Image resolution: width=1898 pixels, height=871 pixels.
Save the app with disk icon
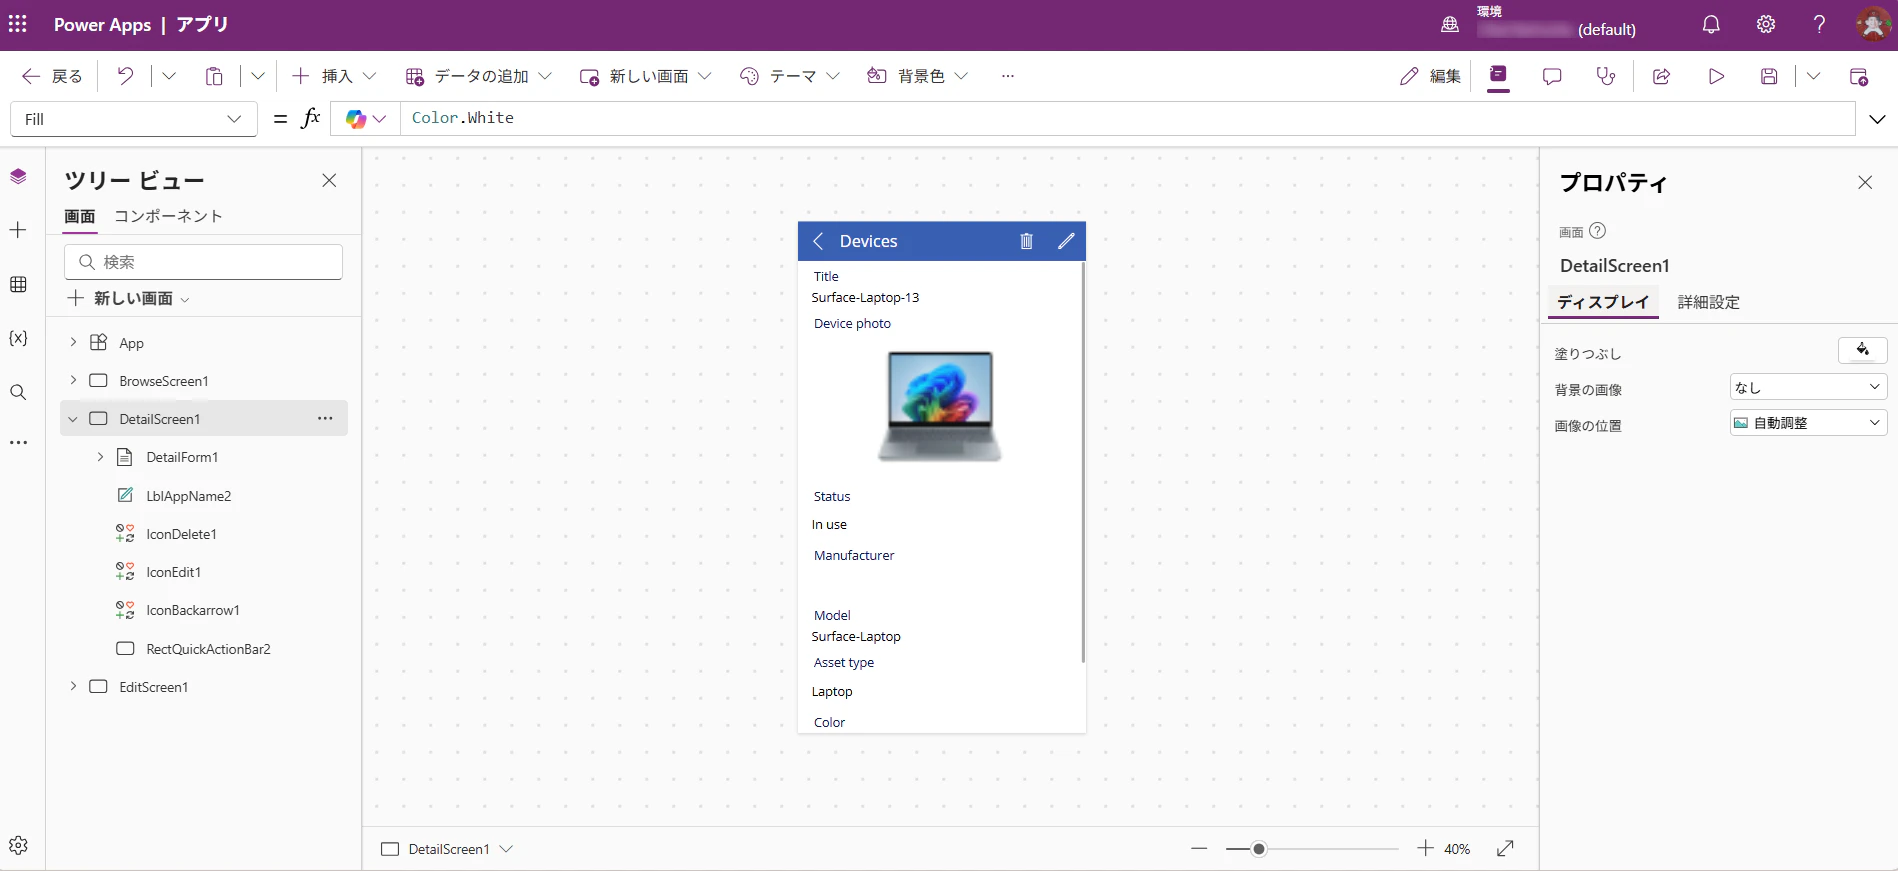(x=1769, y=76)
